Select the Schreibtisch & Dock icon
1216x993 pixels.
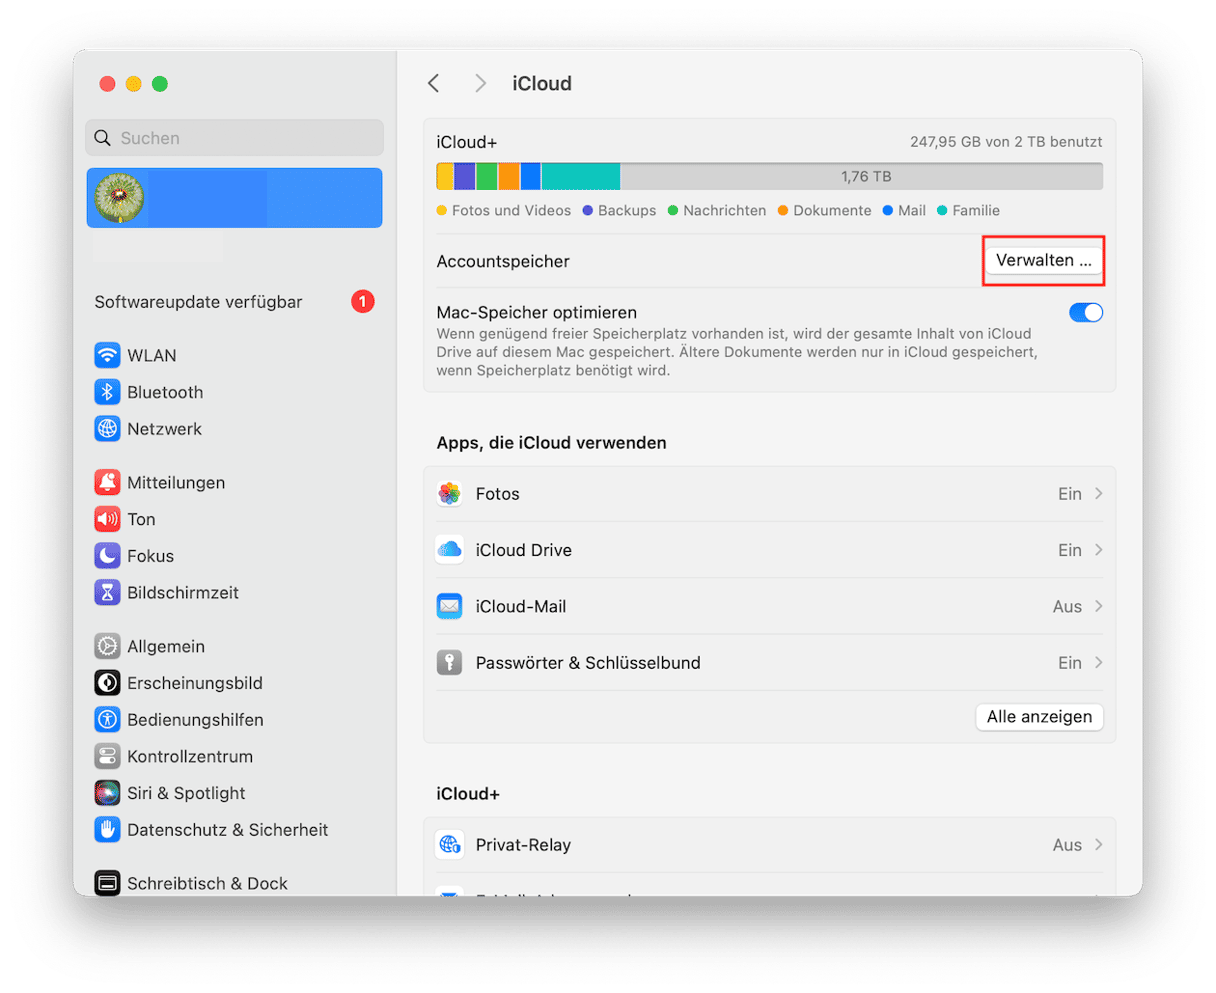pos(107,883)
